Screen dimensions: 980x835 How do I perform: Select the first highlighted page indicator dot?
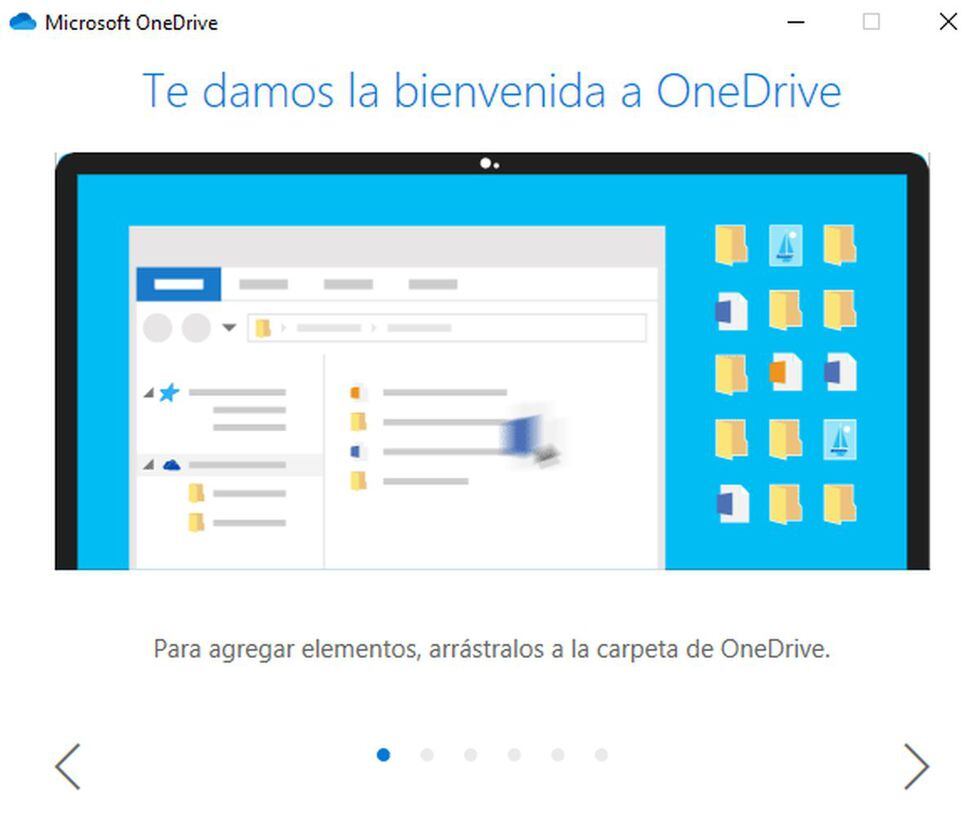383,755
